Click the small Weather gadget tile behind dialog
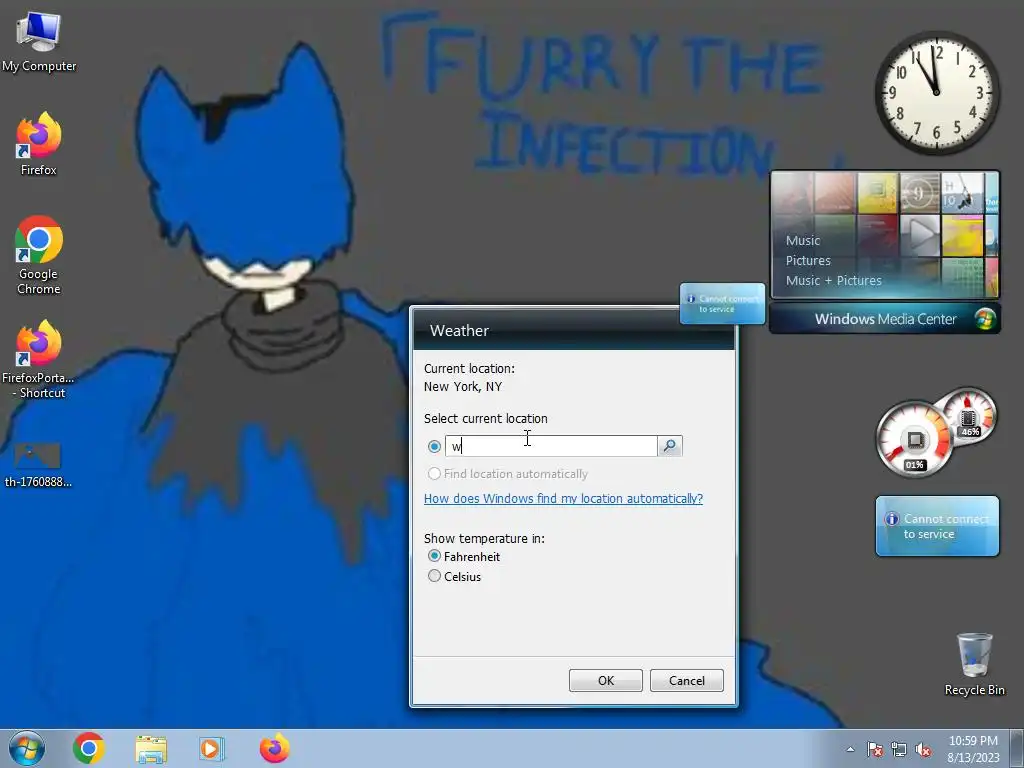Screen dimensions: 1024x768 click(x=722, y=303)
